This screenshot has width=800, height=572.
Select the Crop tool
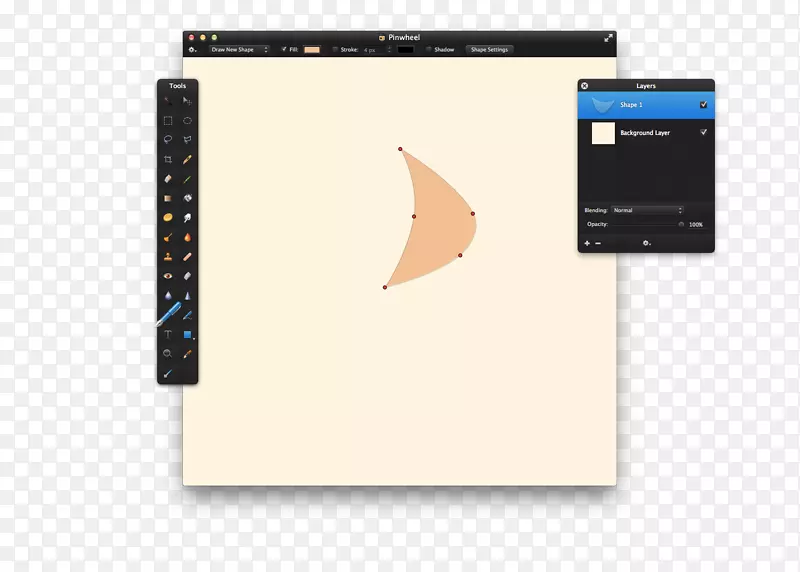(x=168, y=159)
